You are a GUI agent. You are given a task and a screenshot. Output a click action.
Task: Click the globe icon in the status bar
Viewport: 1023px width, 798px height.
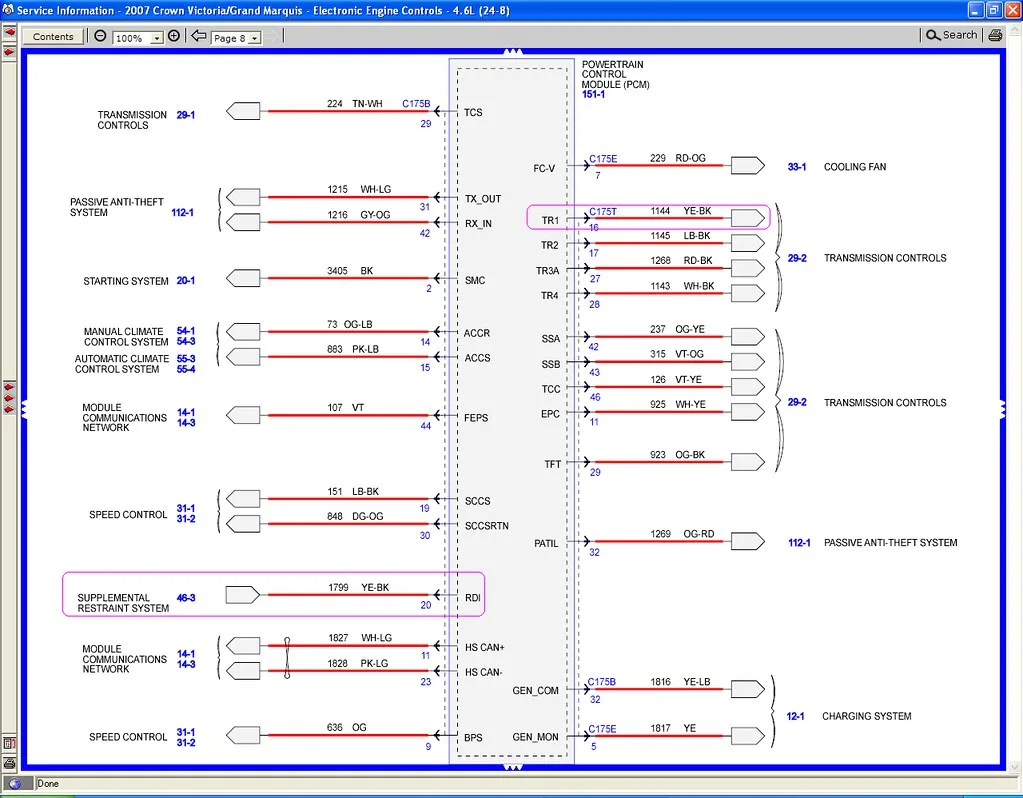15,784
